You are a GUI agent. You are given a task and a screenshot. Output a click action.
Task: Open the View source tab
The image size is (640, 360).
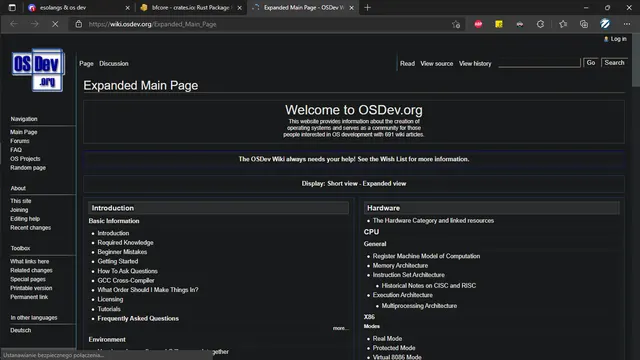(x=436, y=64)
